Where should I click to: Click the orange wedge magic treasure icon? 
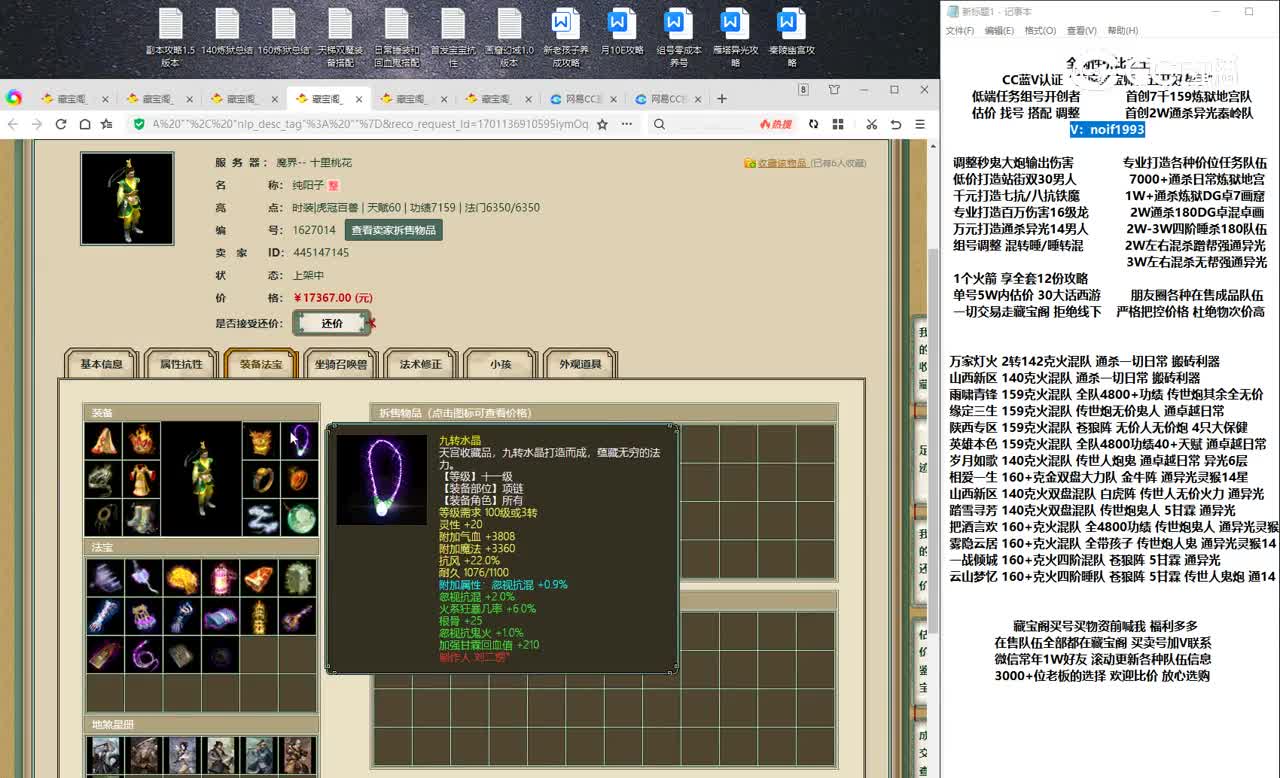point(258,577)
